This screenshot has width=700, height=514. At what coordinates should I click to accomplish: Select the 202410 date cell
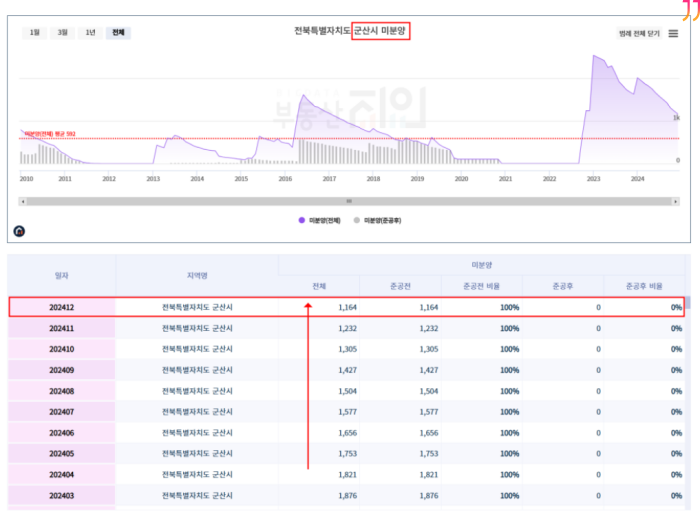[x=62, y=349]
